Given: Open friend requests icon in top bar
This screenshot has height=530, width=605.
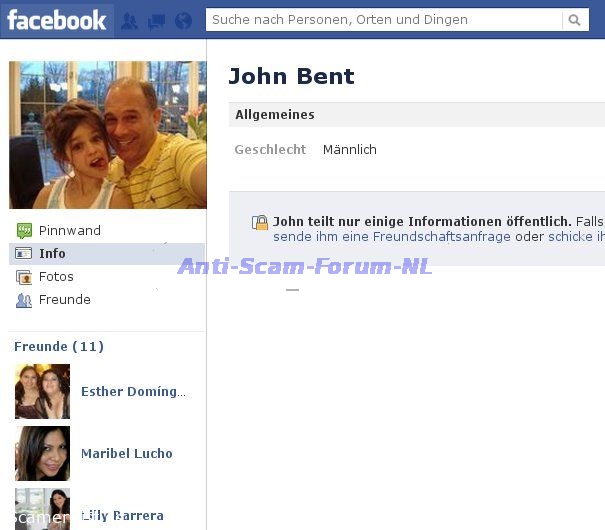Looking at the screenshot, I should [130, 20].
